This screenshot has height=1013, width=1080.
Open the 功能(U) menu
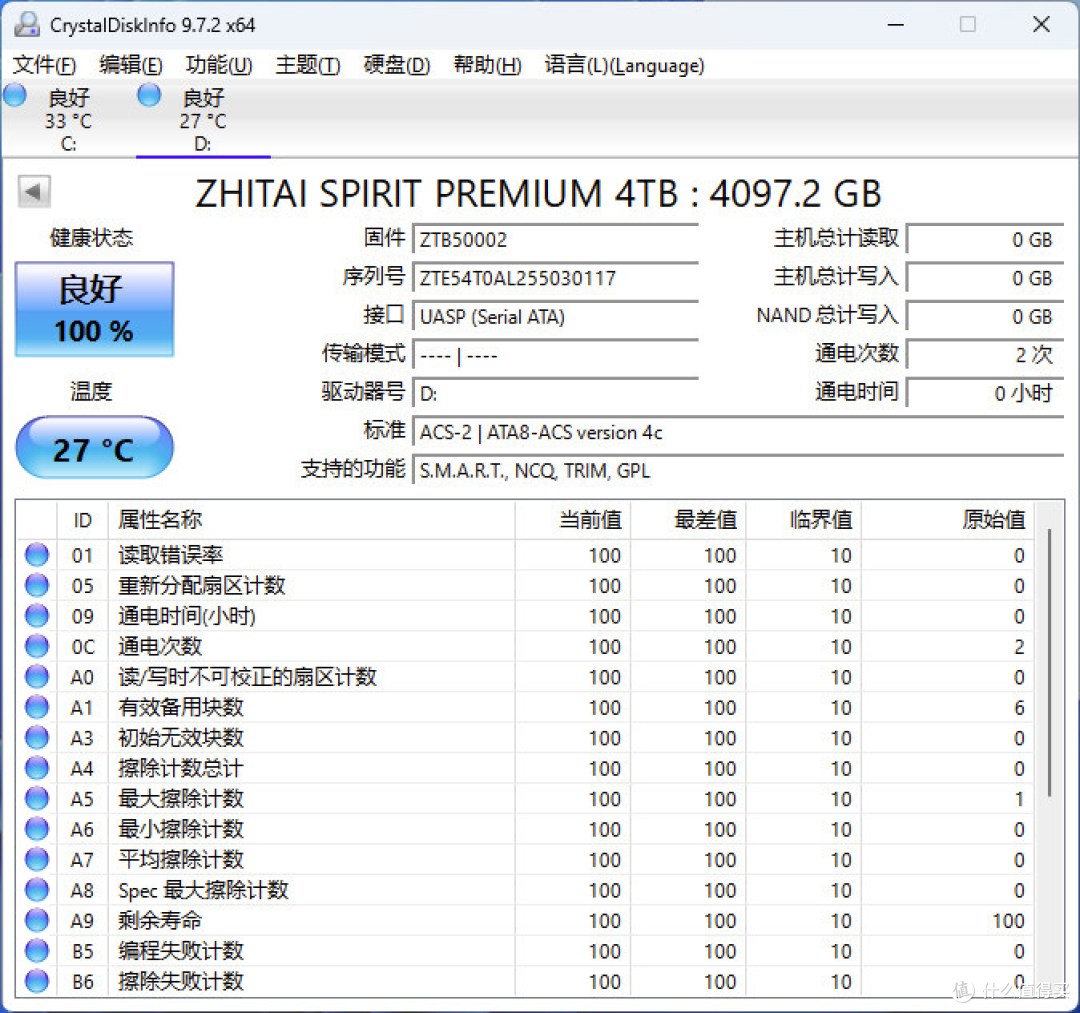[x=219, y=65]
